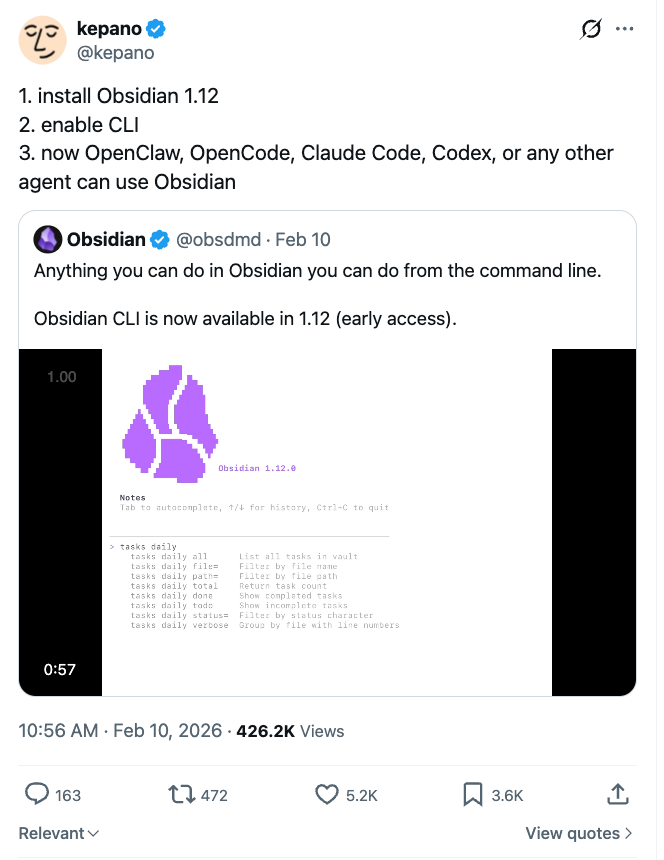Image resolution: width=664 pixels, height=860 pixels.
Task: Play the Obsidian CLI demo video
Action: pos(327,521)
